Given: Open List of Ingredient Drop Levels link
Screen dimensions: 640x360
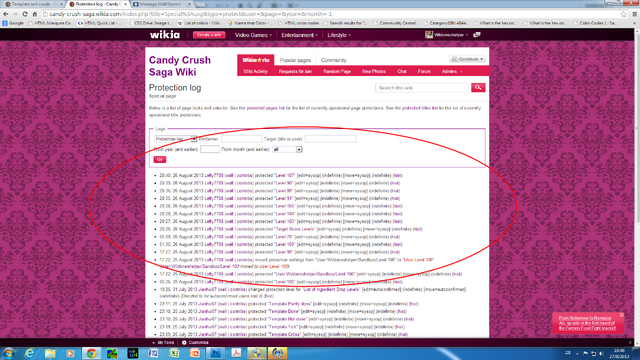Looking at the screenshot, I should (331, 289).
